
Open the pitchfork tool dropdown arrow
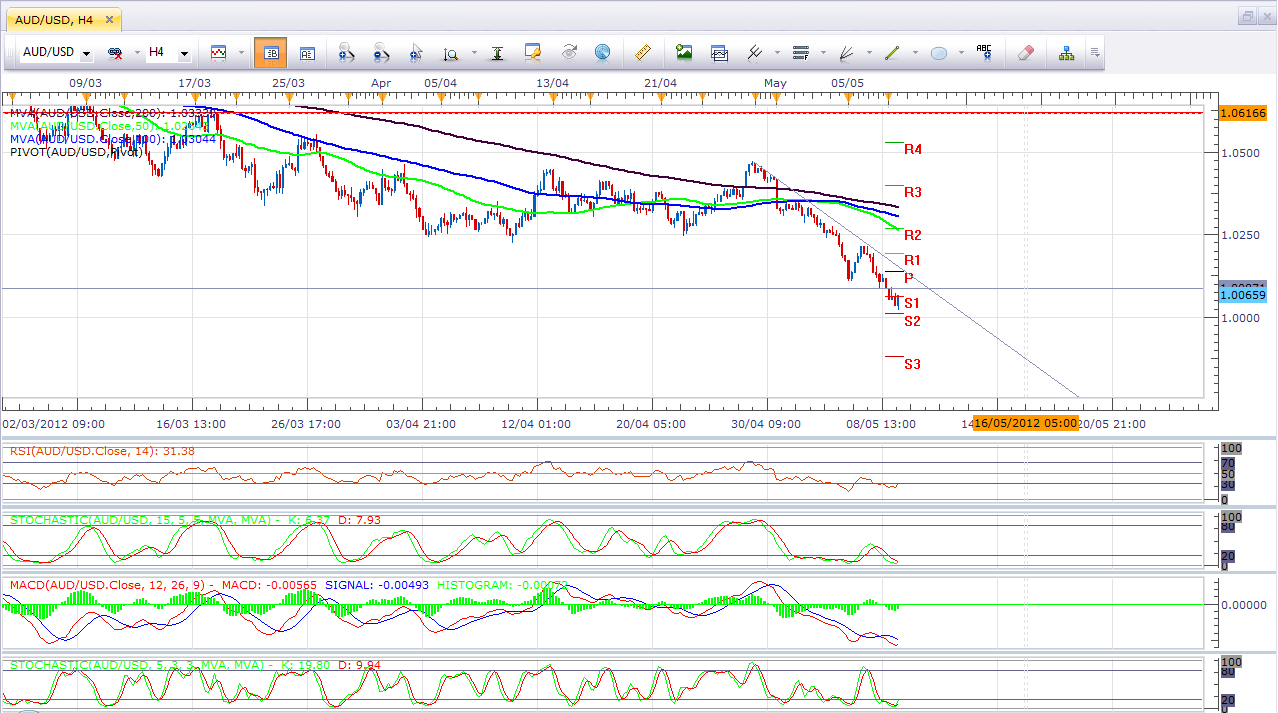(777, 53)
